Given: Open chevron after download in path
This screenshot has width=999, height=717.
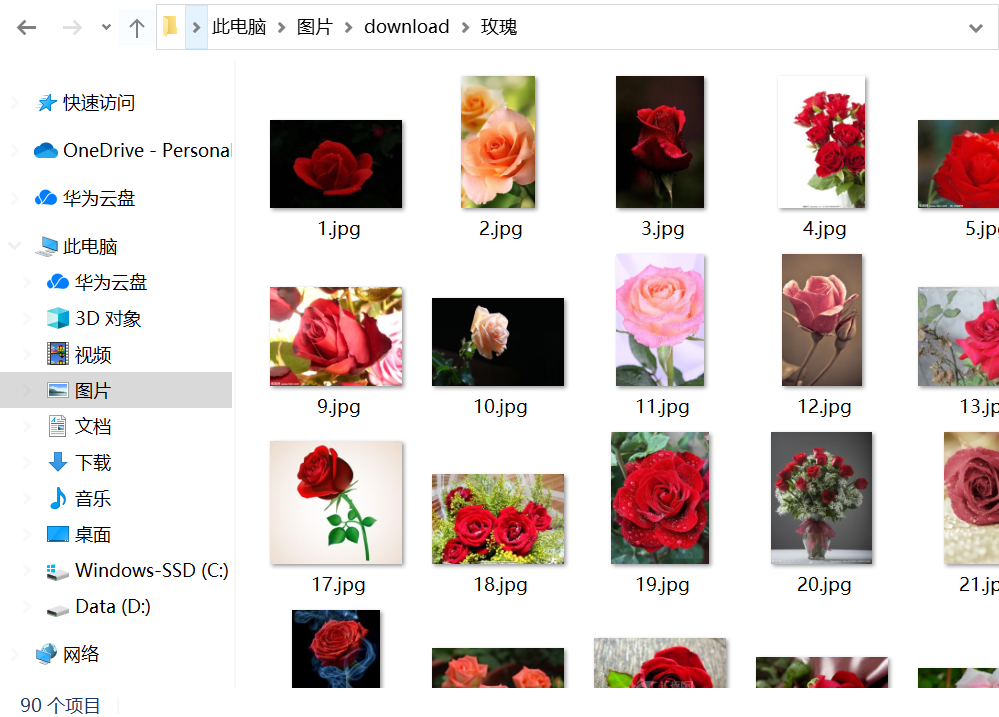Looking at the screenshot, I should coord(465,27).
